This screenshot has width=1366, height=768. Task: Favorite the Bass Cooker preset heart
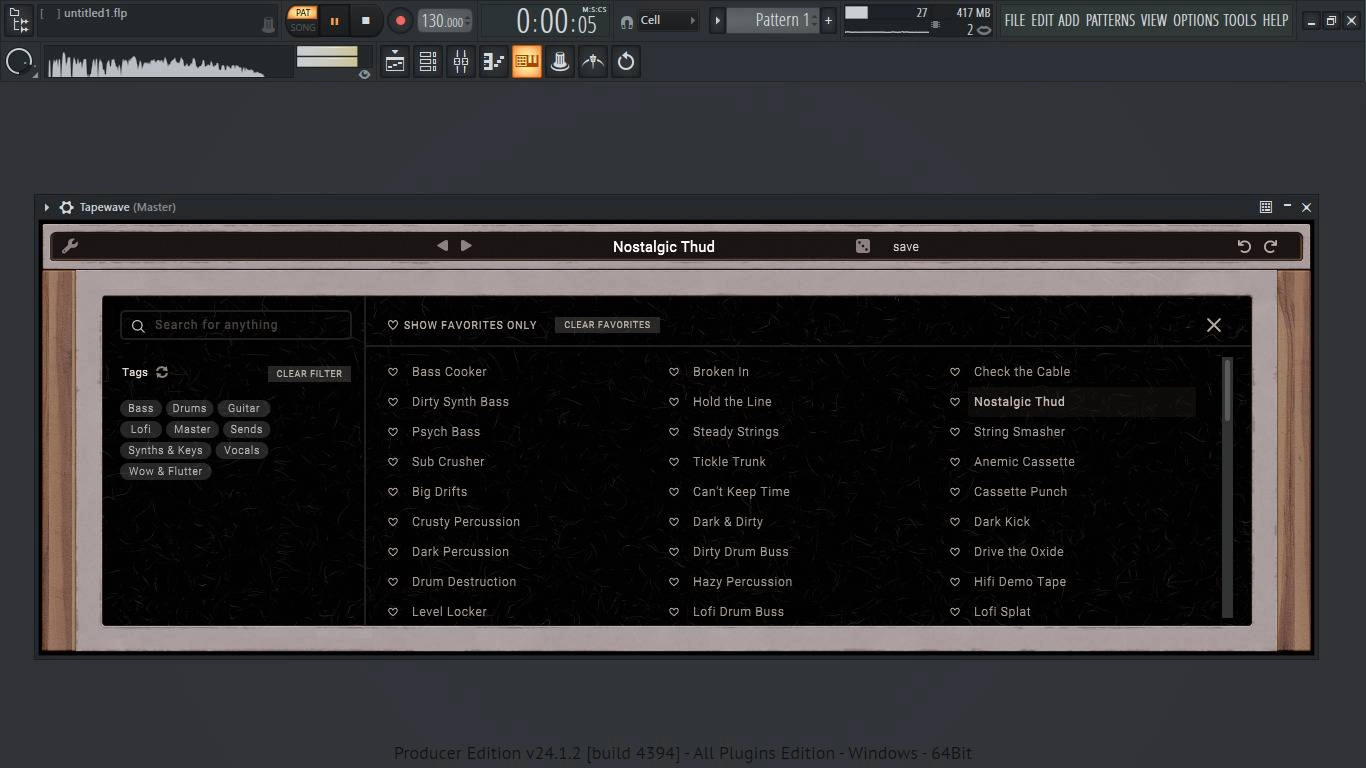393,372
